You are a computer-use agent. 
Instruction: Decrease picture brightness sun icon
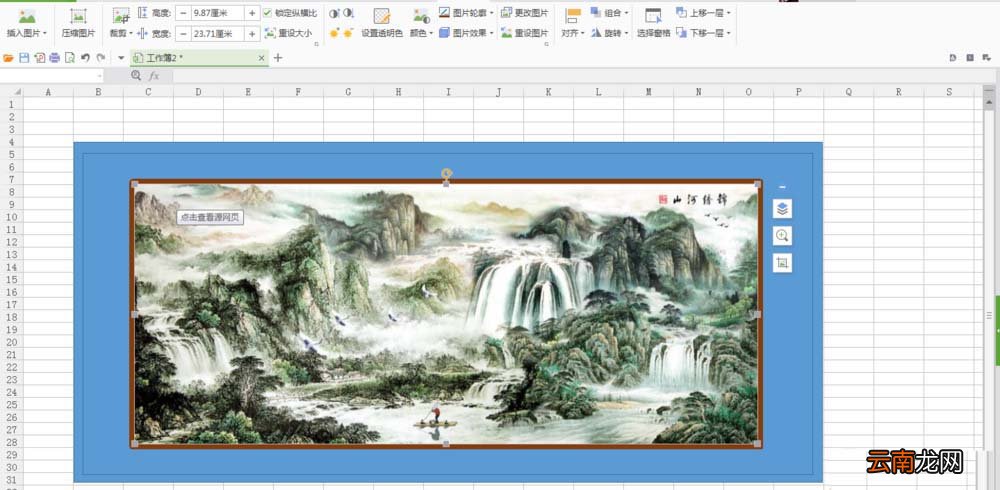[348, 33]
